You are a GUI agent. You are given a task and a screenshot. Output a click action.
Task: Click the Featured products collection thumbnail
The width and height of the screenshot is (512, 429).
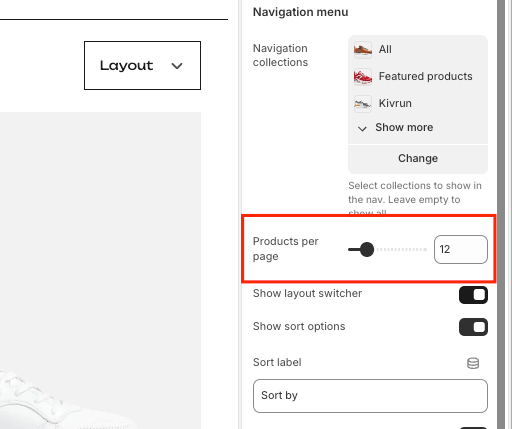coord(363,77)
